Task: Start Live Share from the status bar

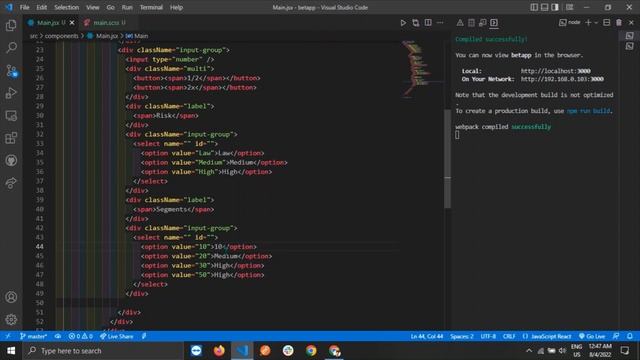Action: (x=117, y=336)
